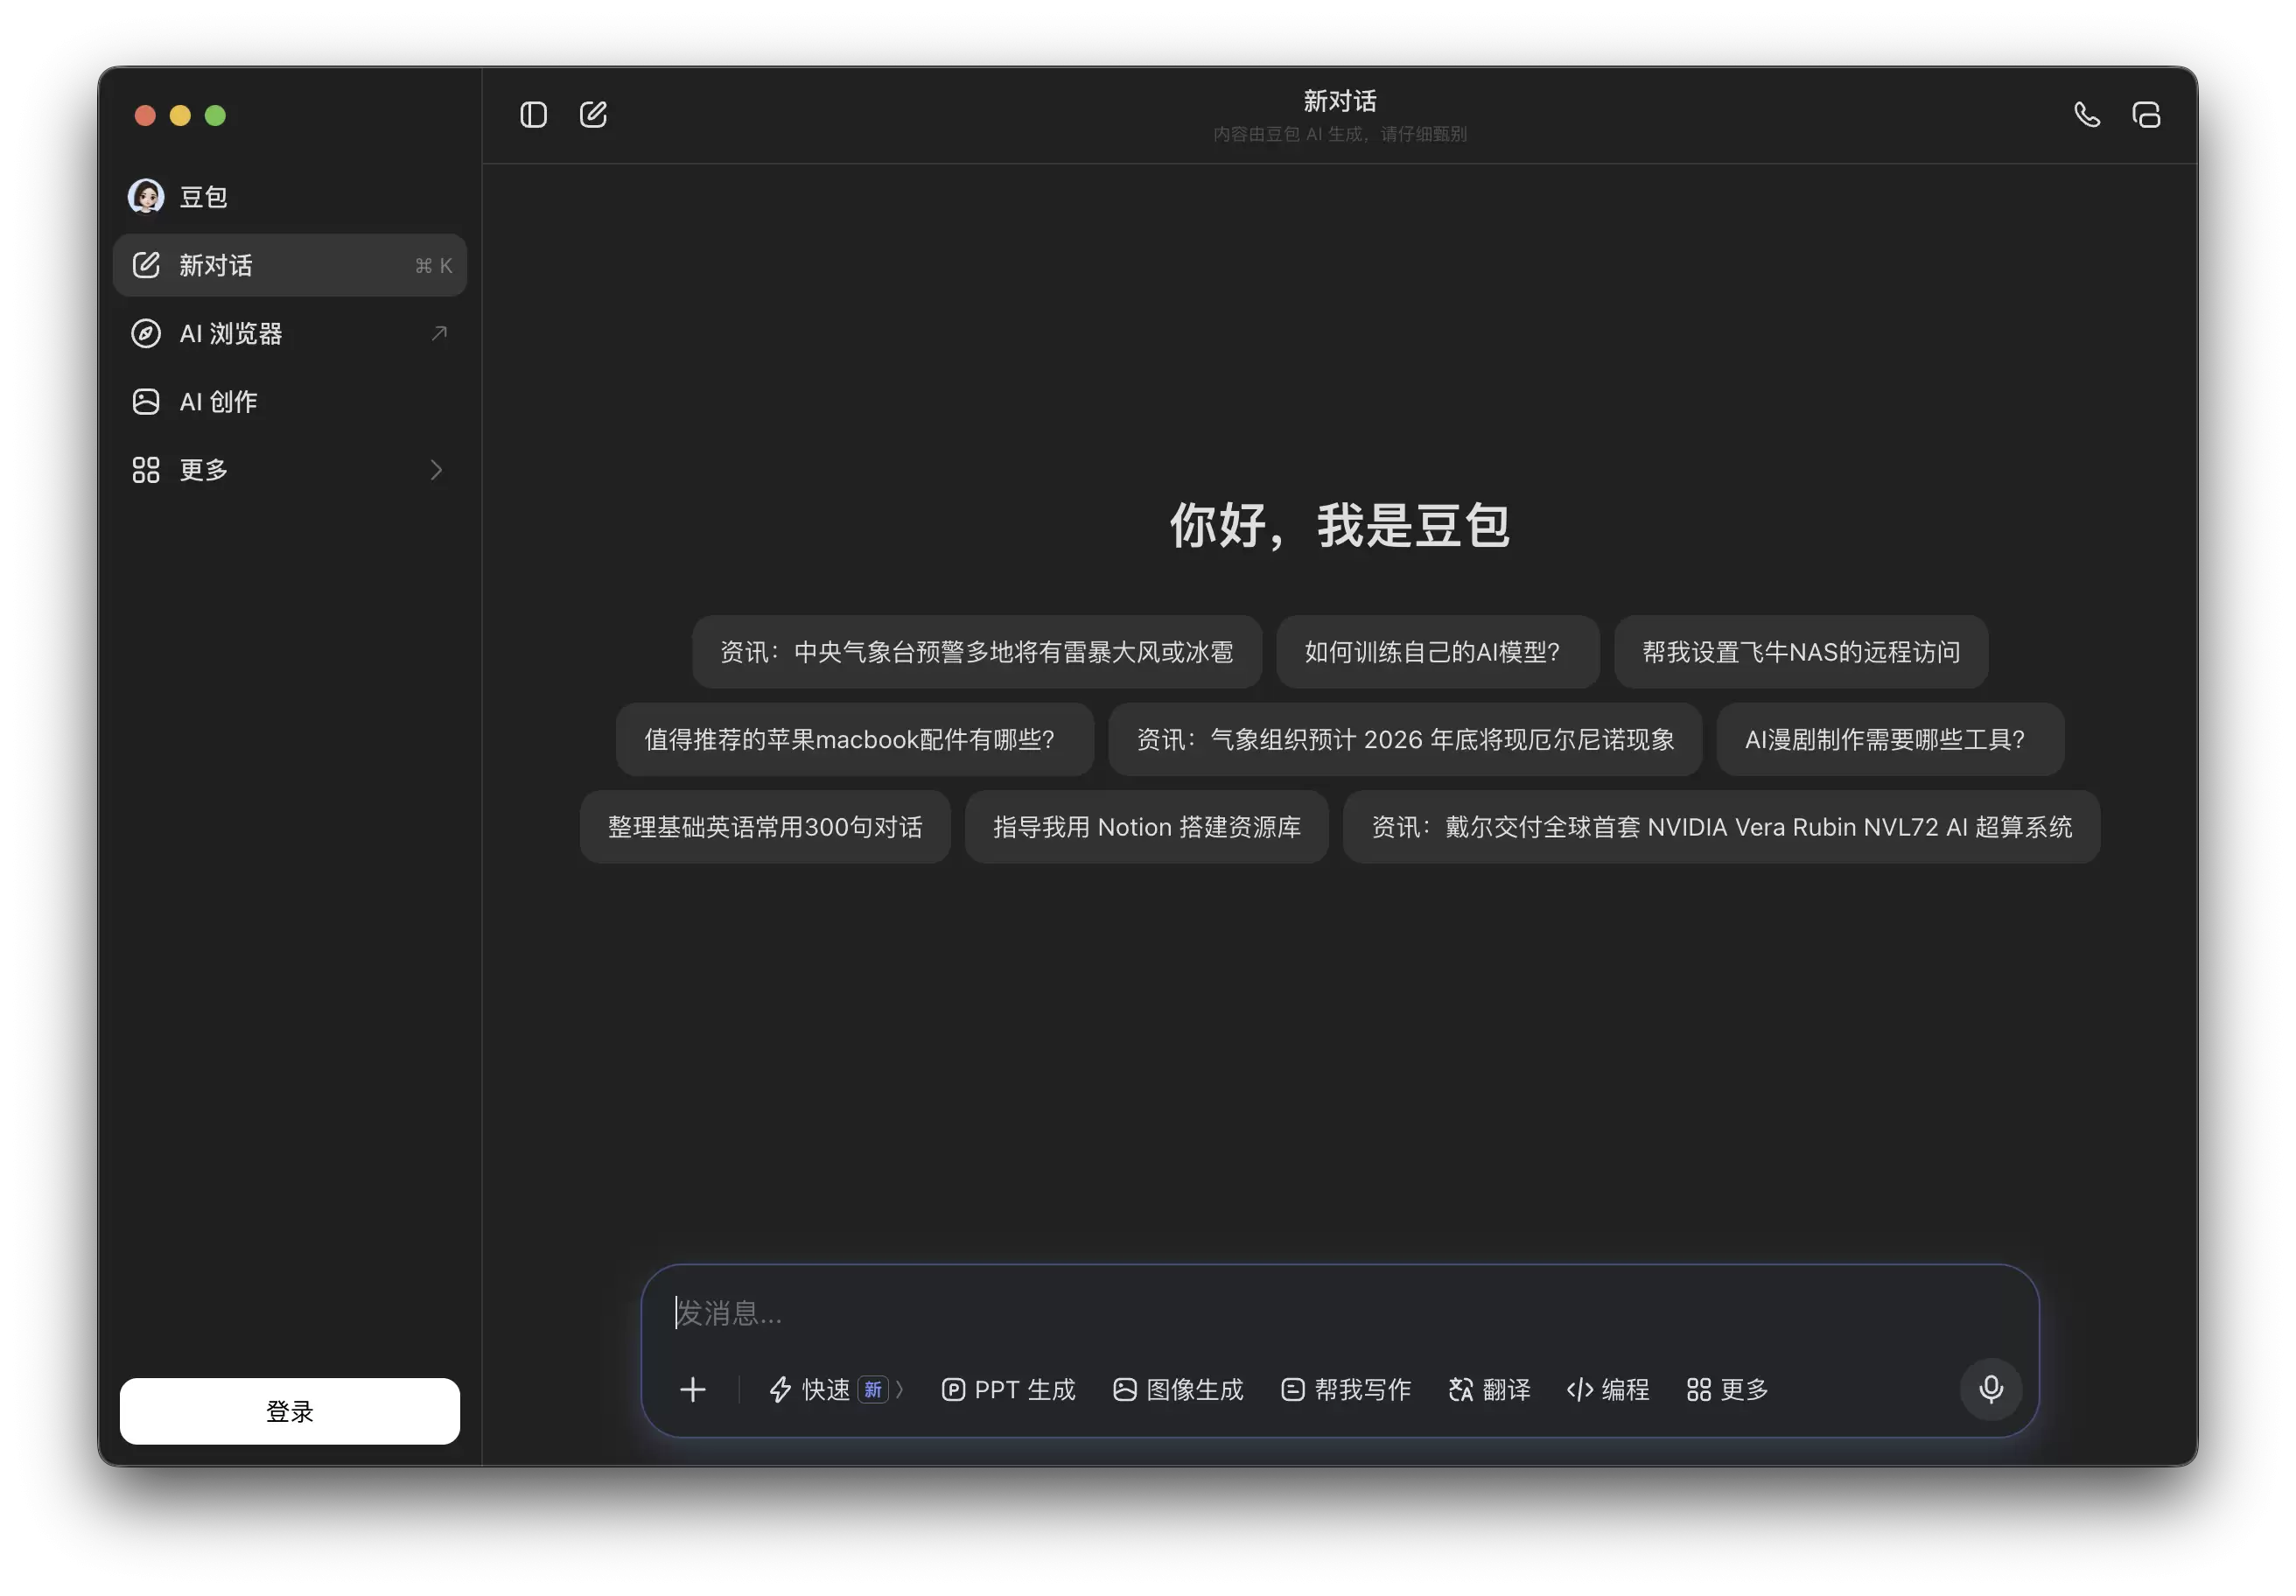Choose suggestion about NVIDIA Vera Rubin NVL72
2296x1596 pixels.
1721,826
